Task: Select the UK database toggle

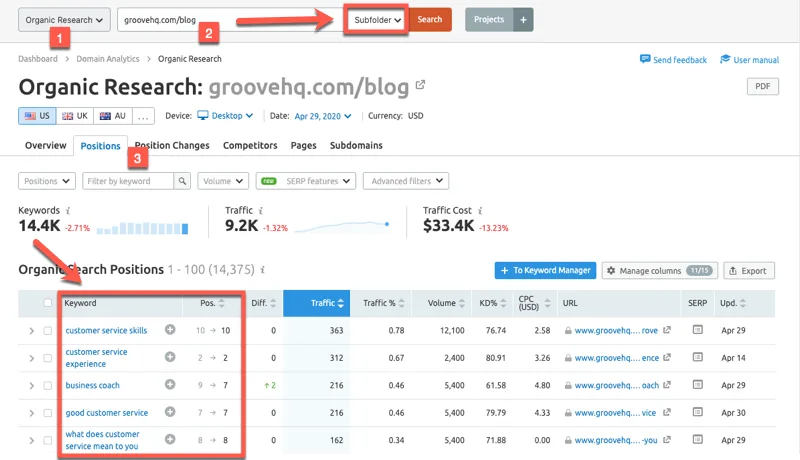Action: [75, 116]
